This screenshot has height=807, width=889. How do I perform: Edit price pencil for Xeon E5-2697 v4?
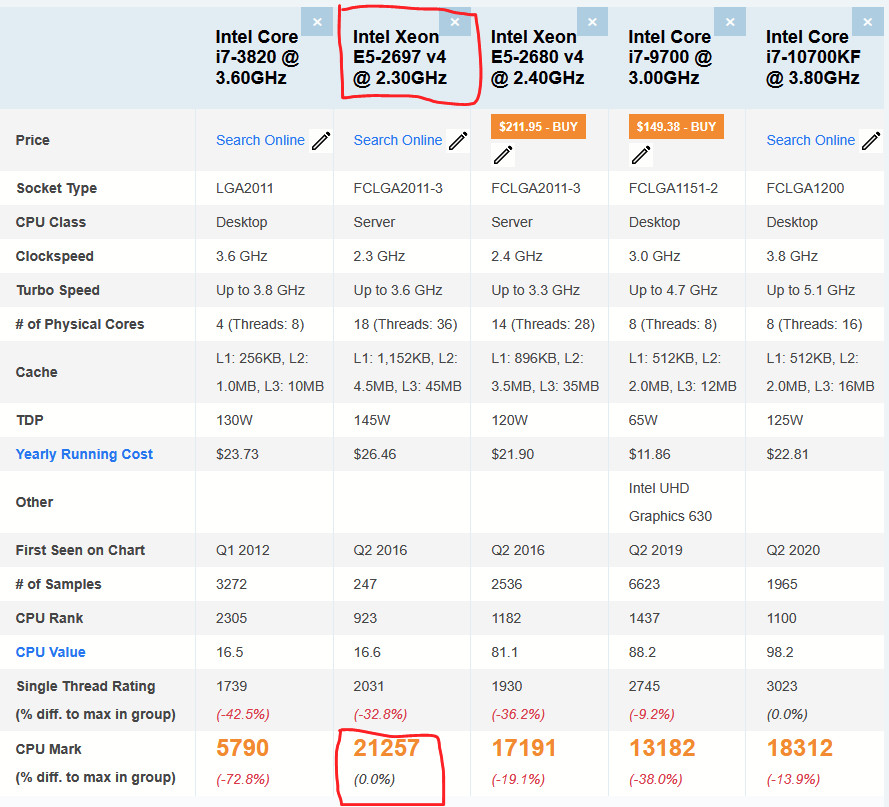(458, 141)
